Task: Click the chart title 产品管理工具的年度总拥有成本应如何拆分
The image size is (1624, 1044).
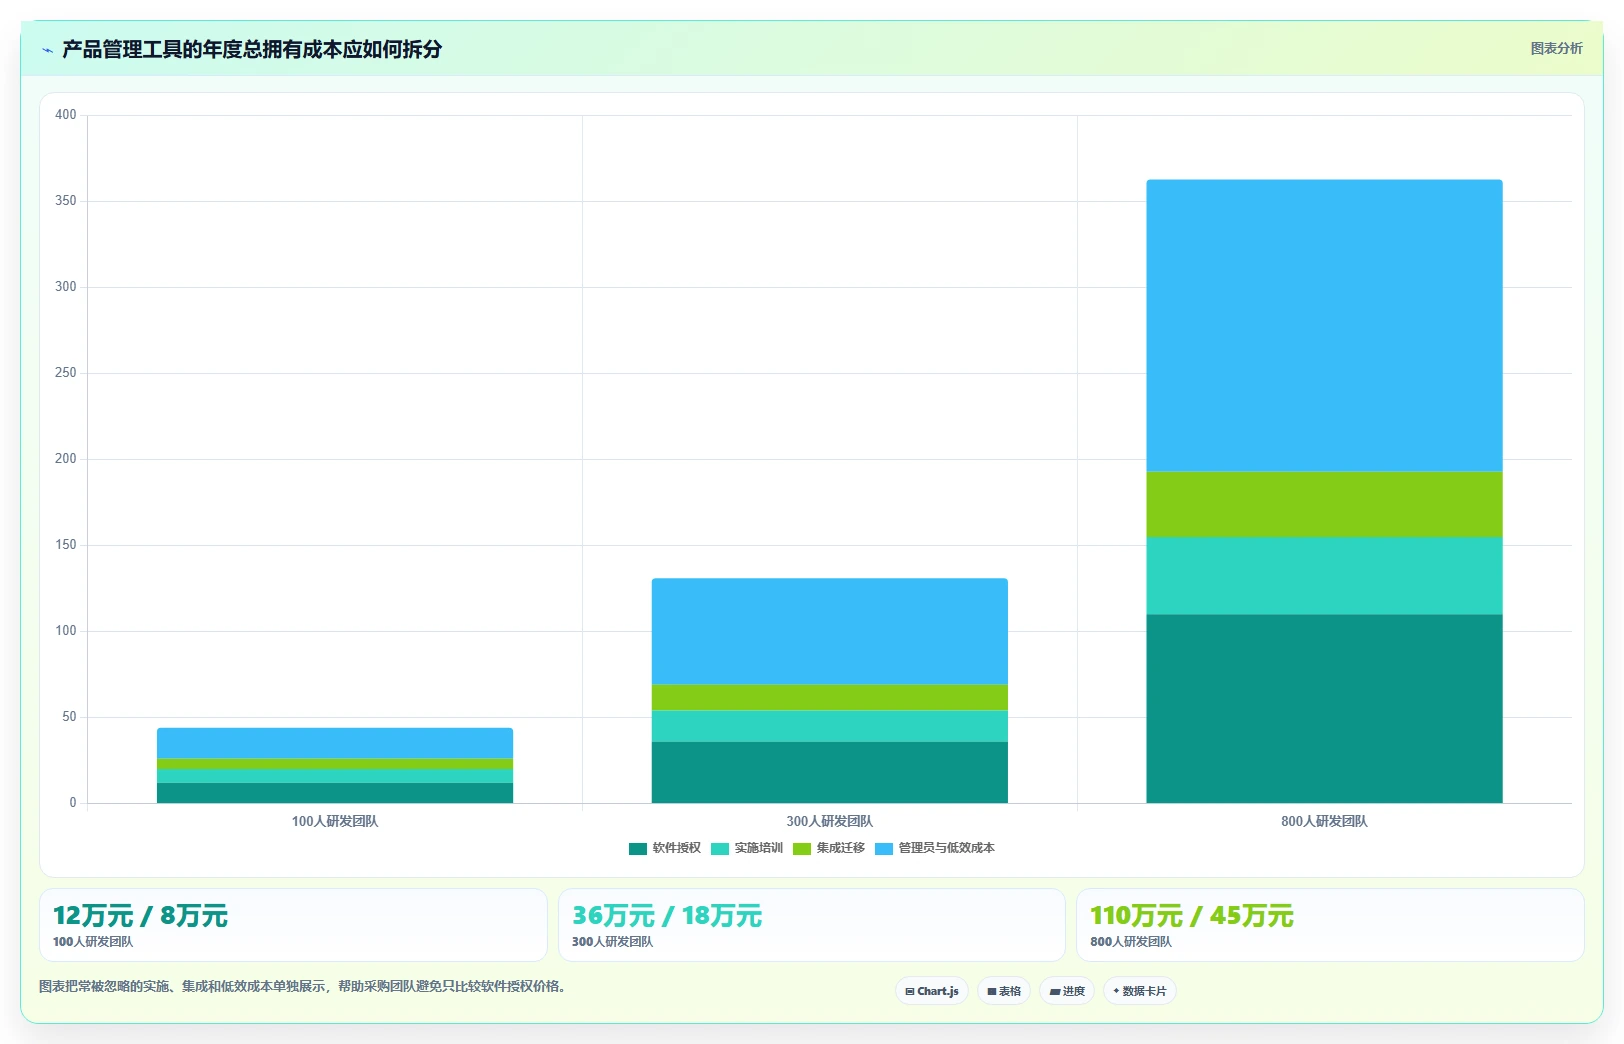Action: (252, 49)
